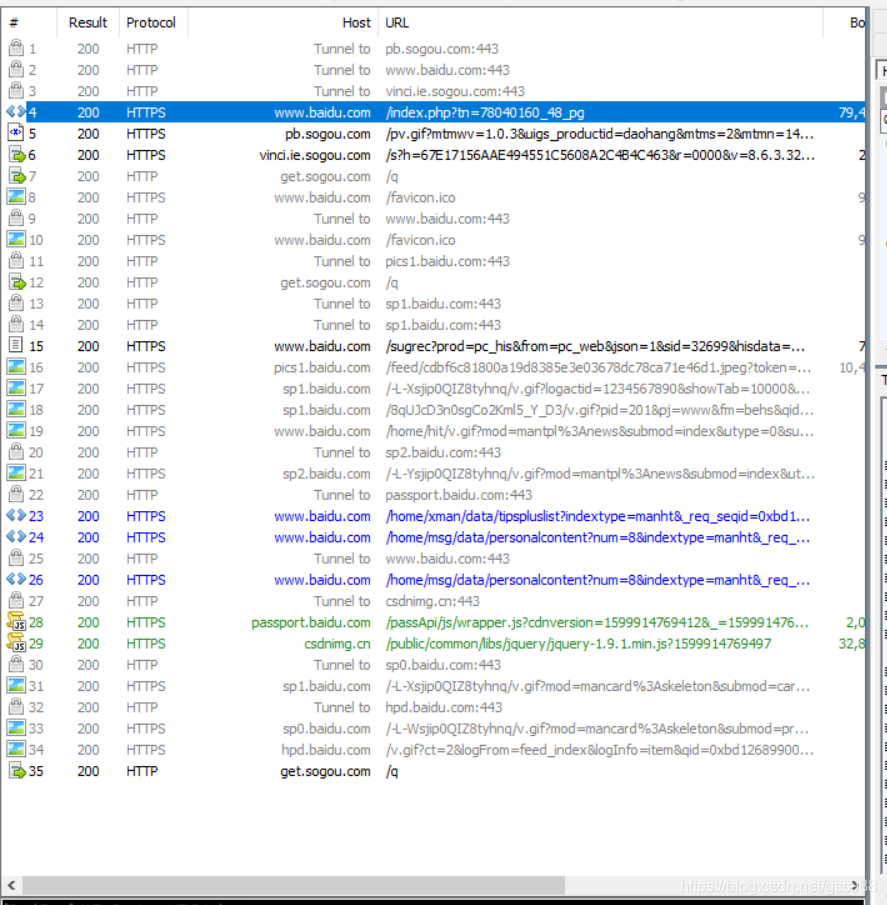Select the csdnimg.cn:443 tunnel row

click(433, 601)
